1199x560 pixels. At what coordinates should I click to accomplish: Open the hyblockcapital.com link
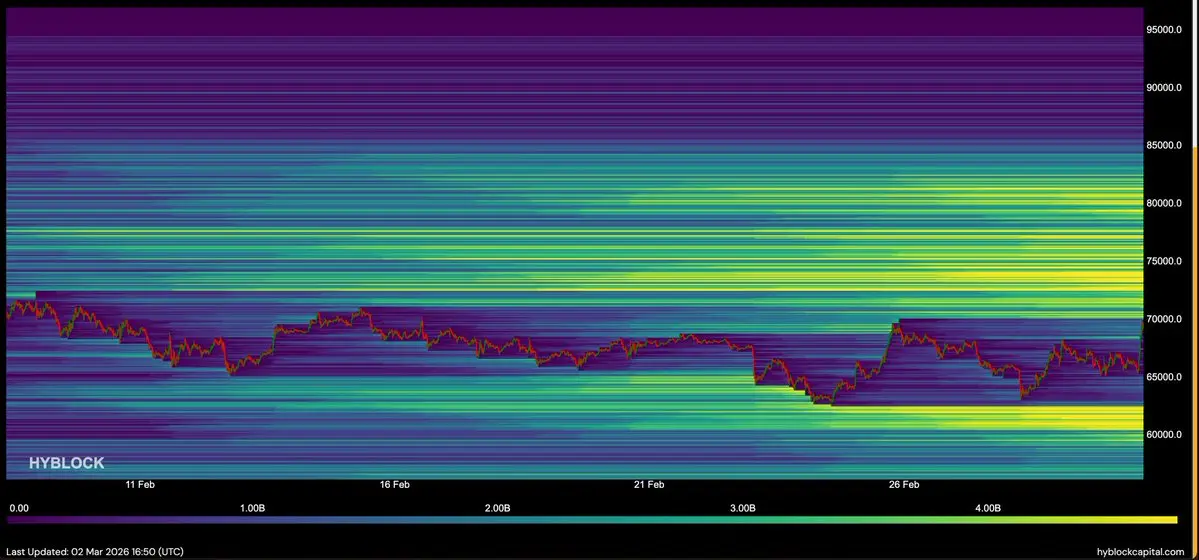[1142, 552]
